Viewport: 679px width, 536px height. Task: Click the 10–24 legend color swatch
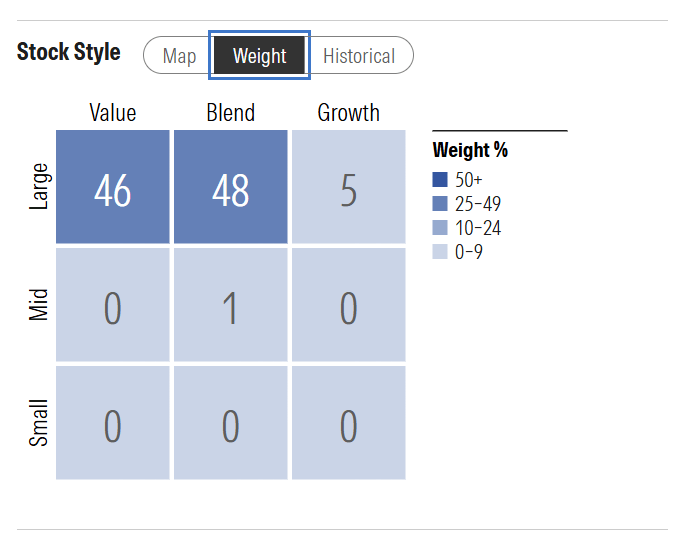pyautogui.click(x=440, y=228)
